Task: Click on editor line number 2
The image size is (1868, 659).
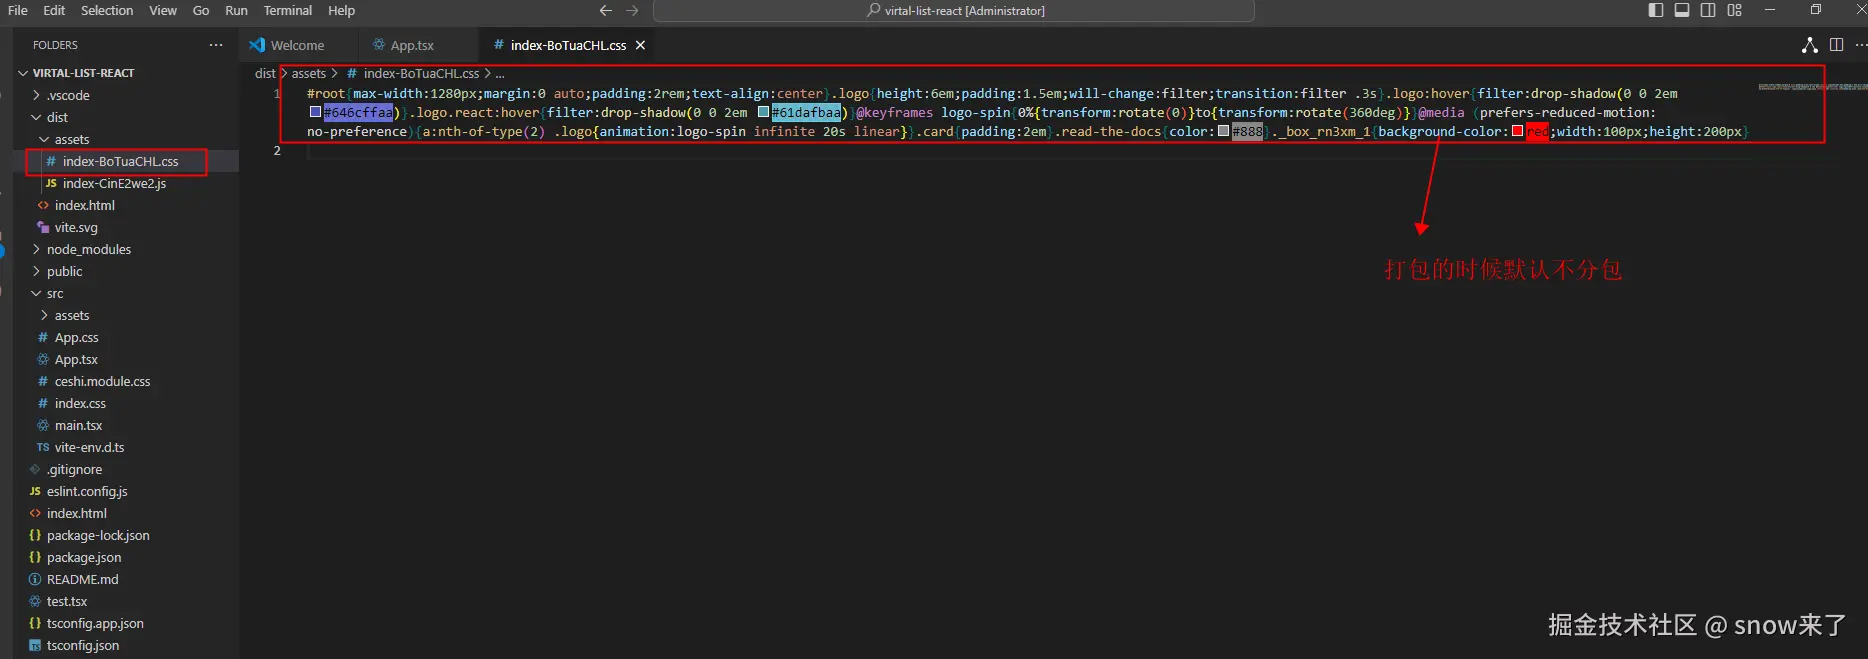Action: [277, 150]
